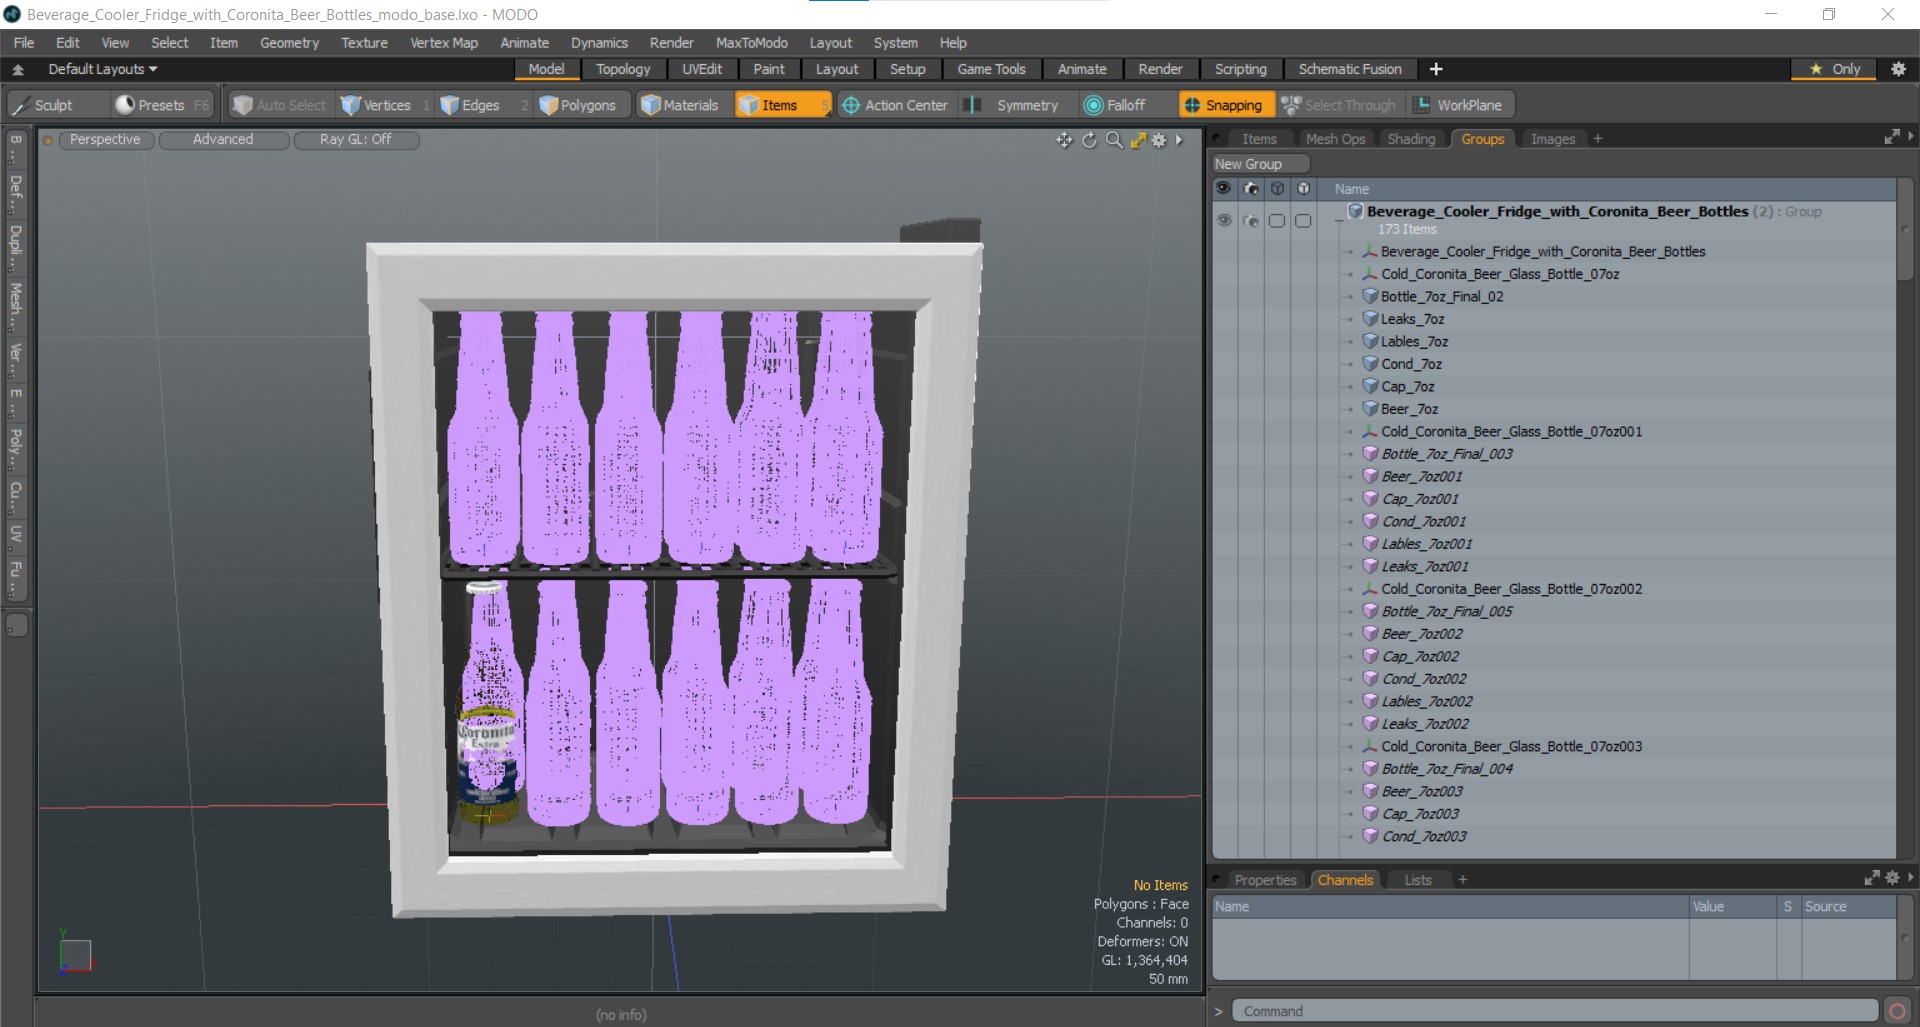Add a new tab beside Lists

[x=1462, y=880]
